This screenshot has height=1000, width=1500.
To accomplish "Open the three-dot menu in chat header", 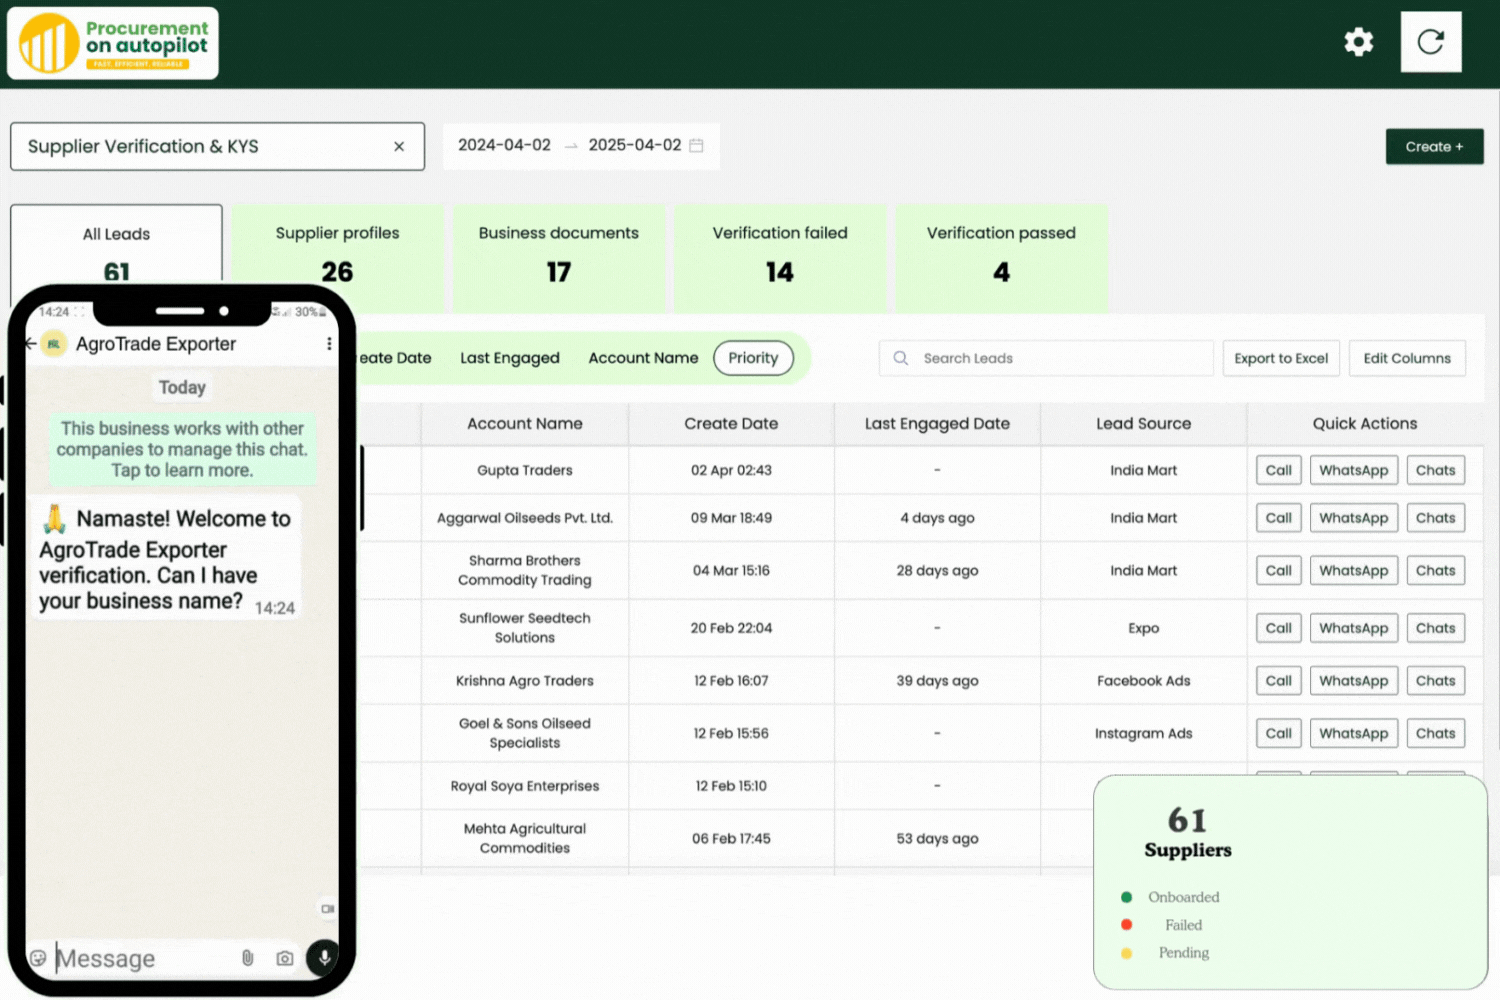I will (329, 344).
